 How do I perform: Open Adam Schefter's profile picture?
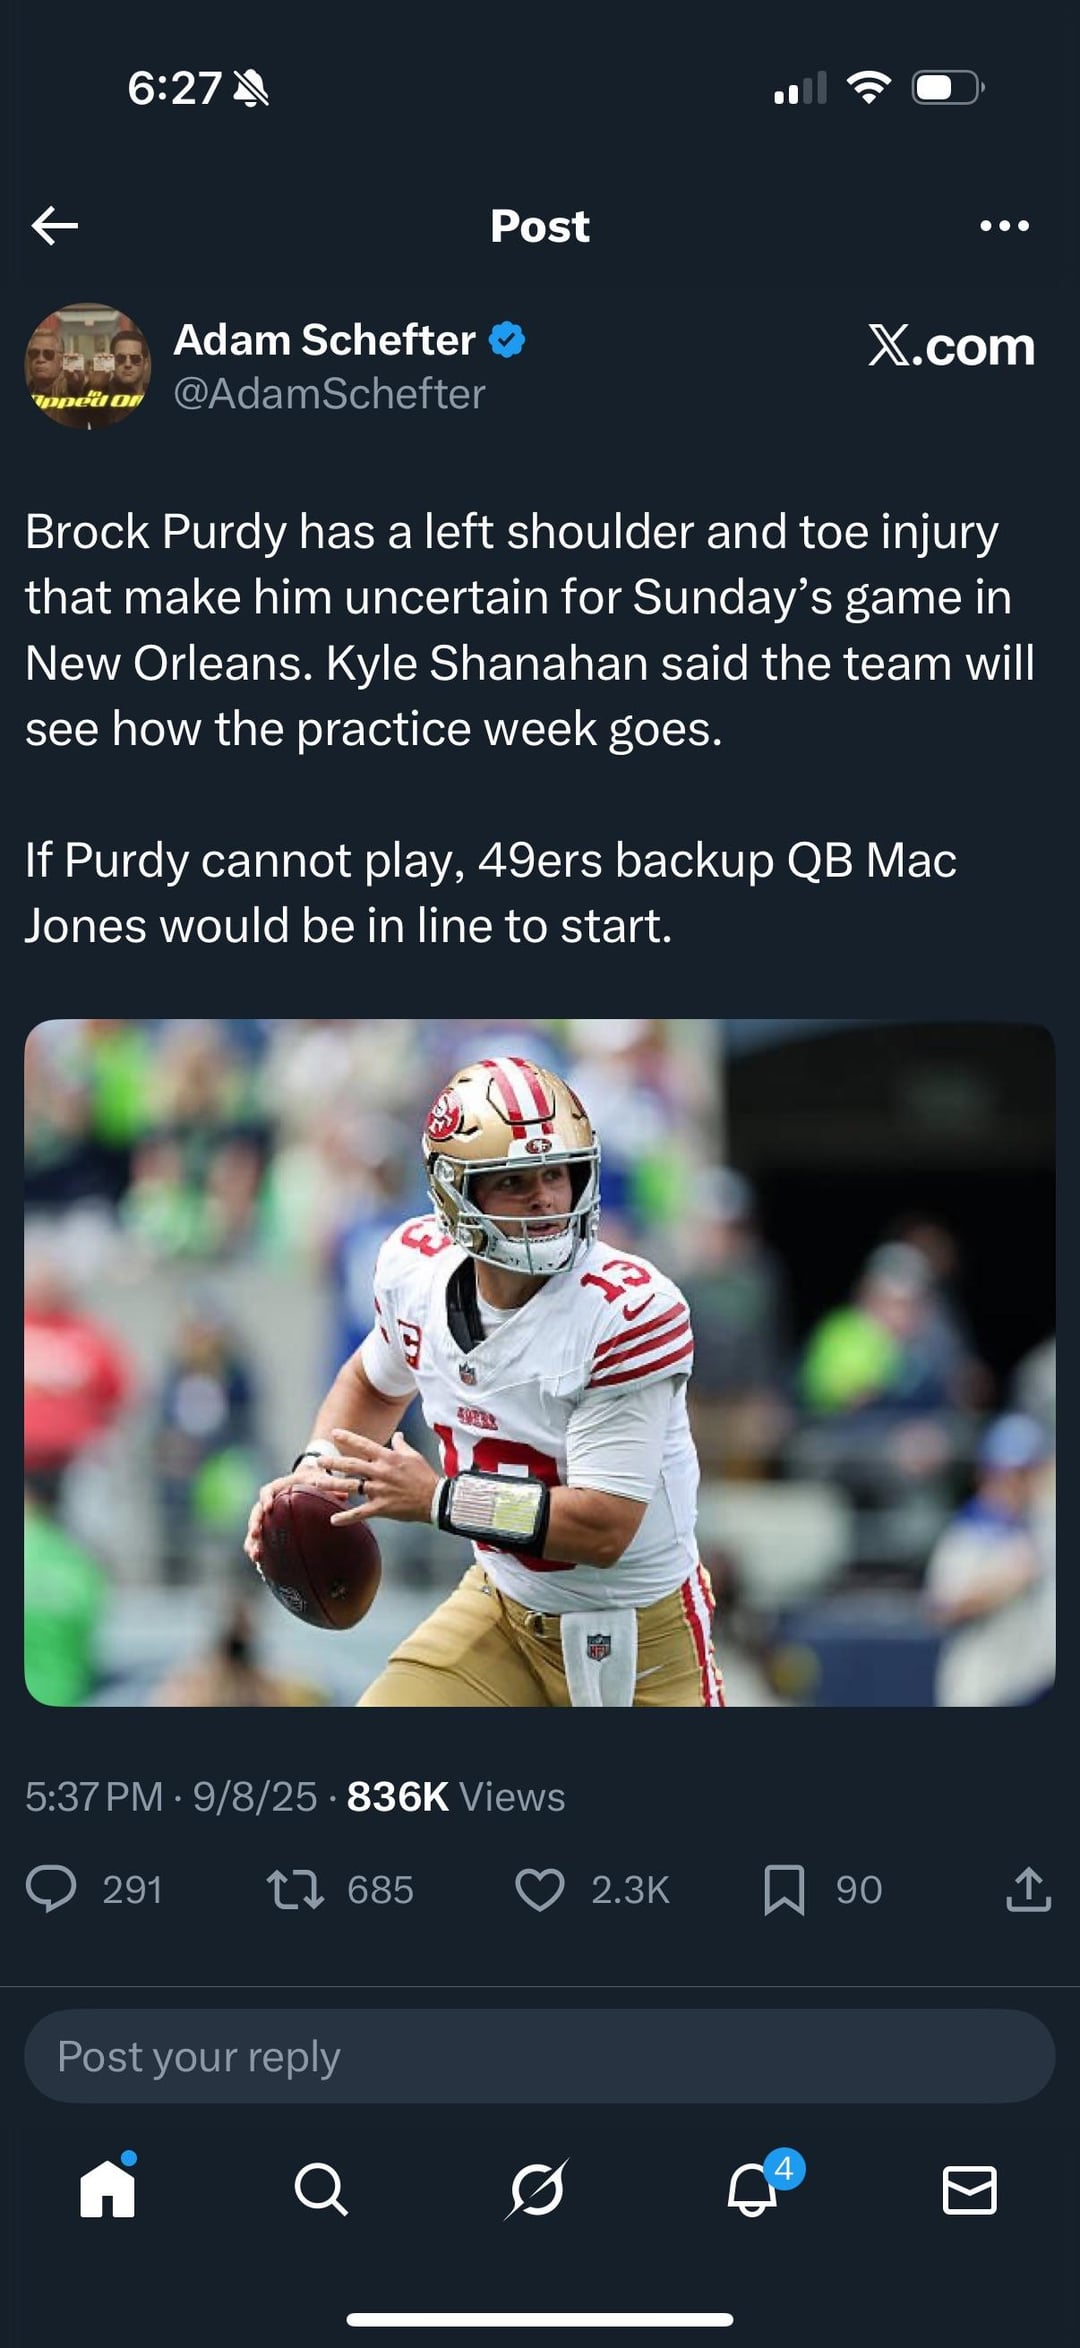click(x=88, y=366)
